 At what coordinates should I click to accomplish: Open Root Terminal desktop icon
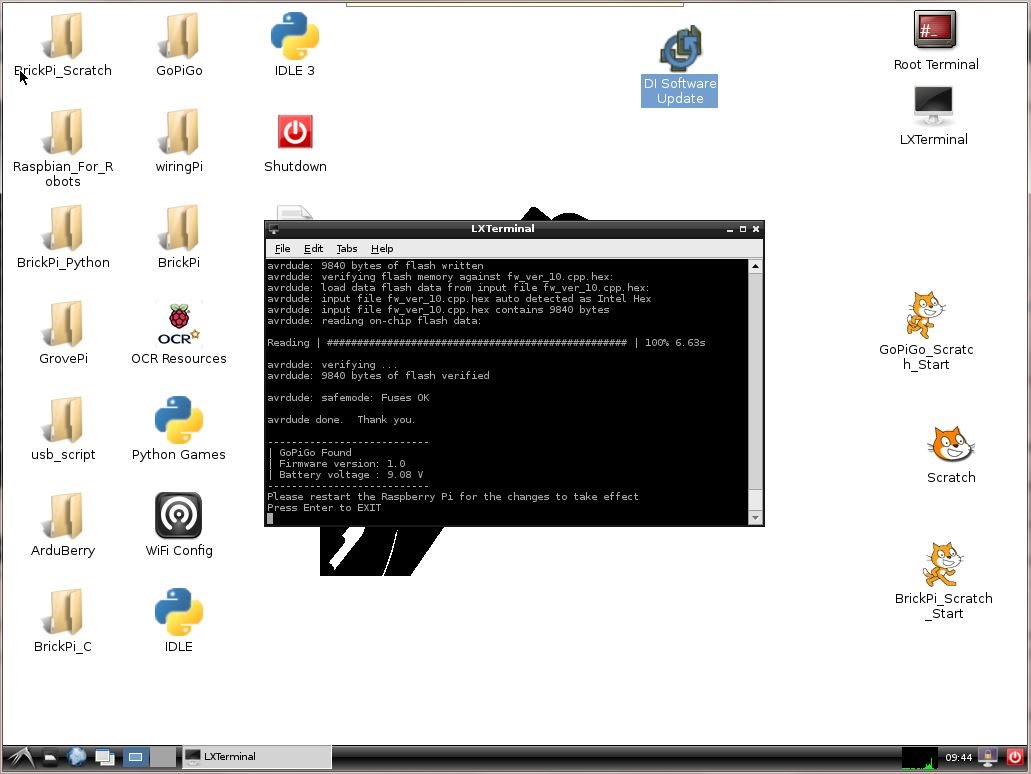[935, 30]
